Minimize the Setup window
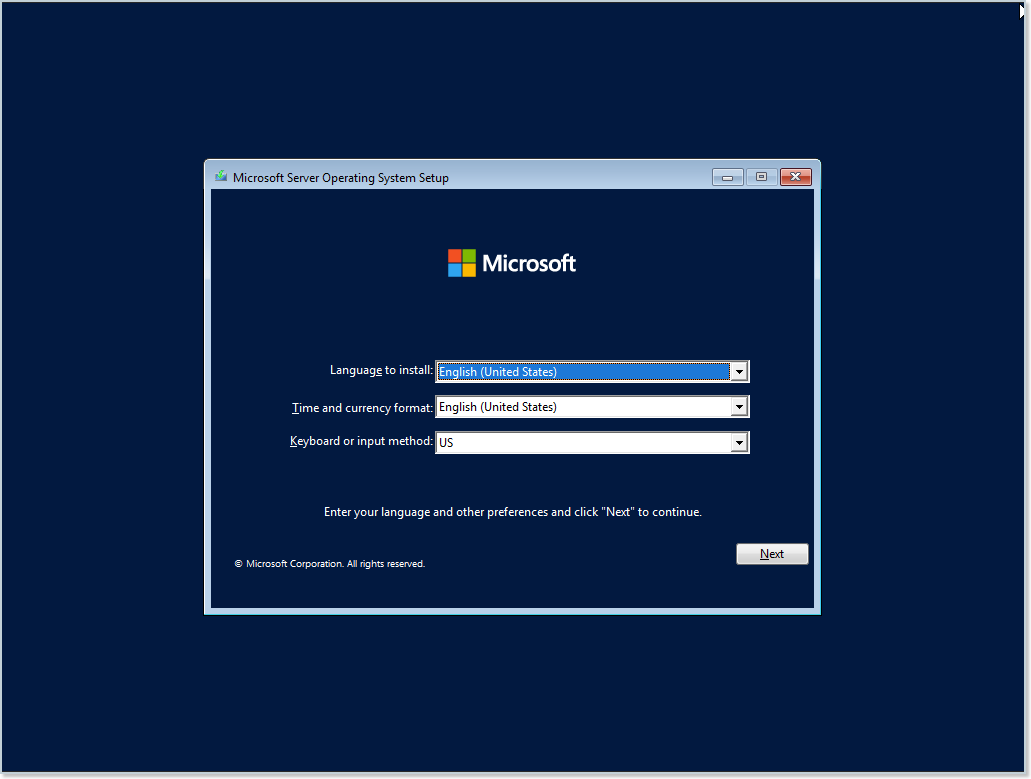1031x779 pixels. (727, 177)
